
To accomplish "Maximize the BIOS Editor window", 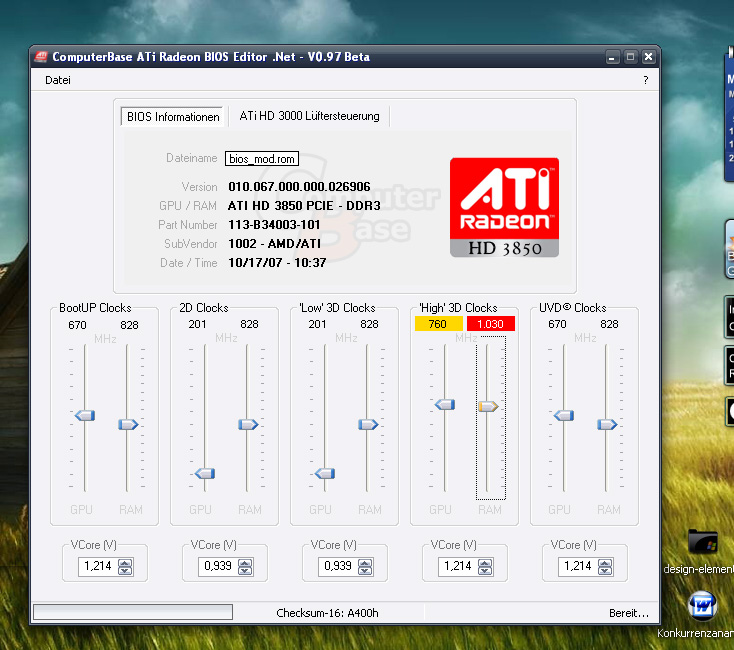I will [630, 57].
